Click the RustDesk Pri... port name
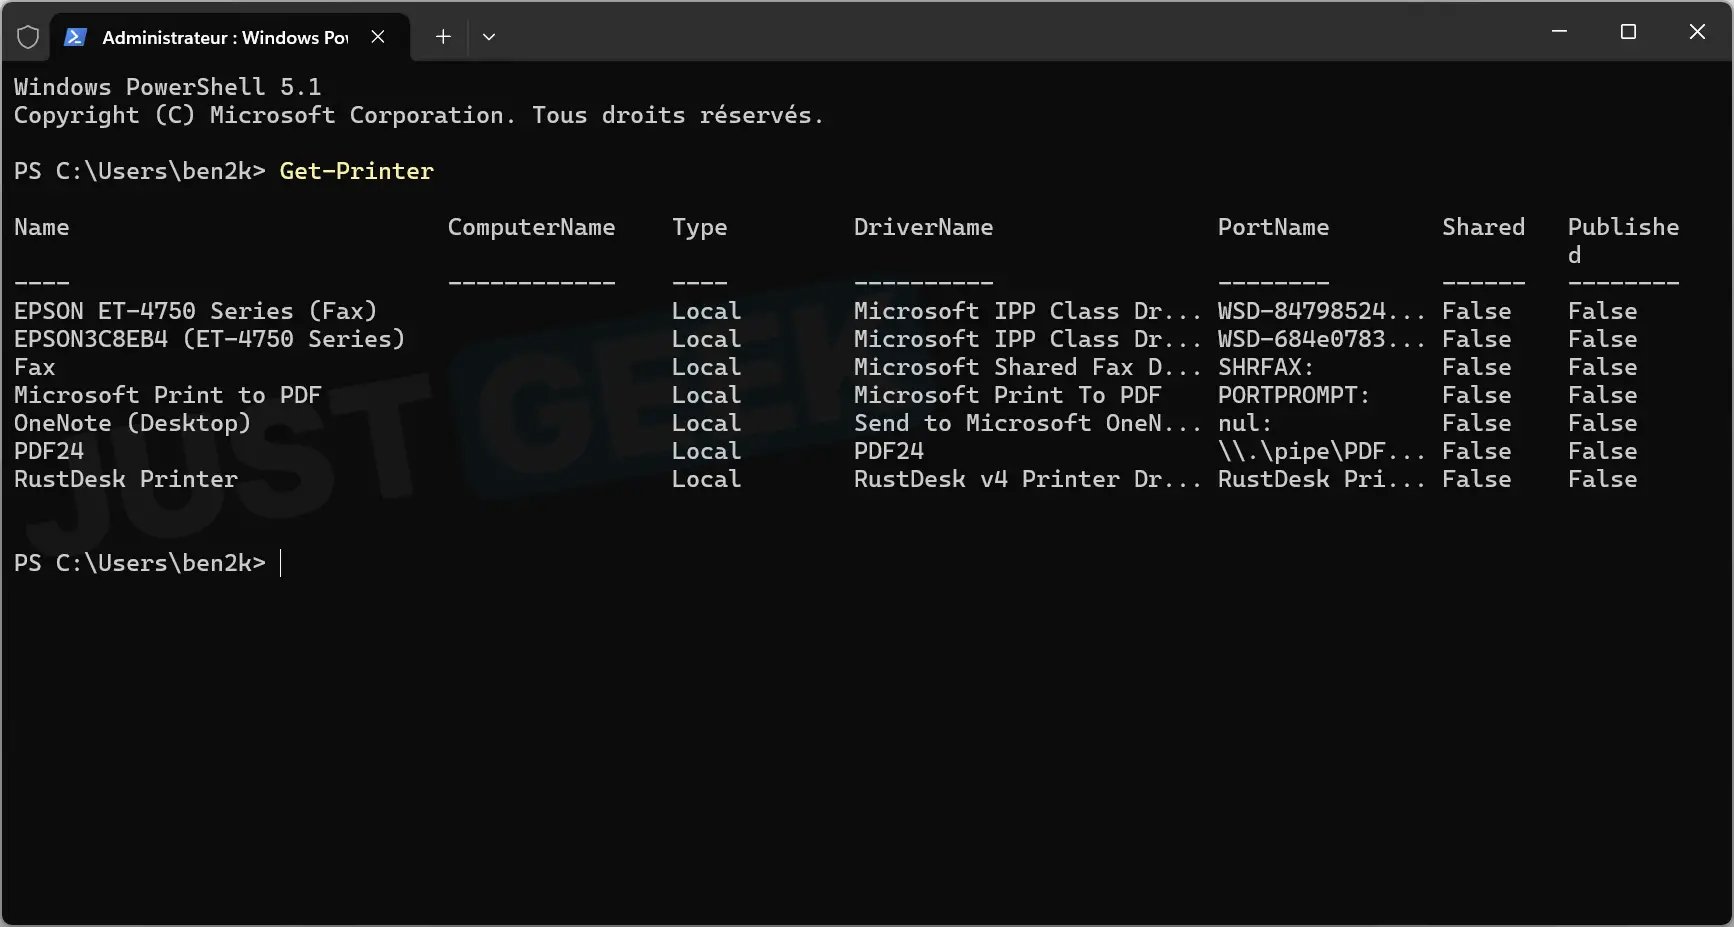The height and width of the screenshot is (927, 1734). (1321, 479)
